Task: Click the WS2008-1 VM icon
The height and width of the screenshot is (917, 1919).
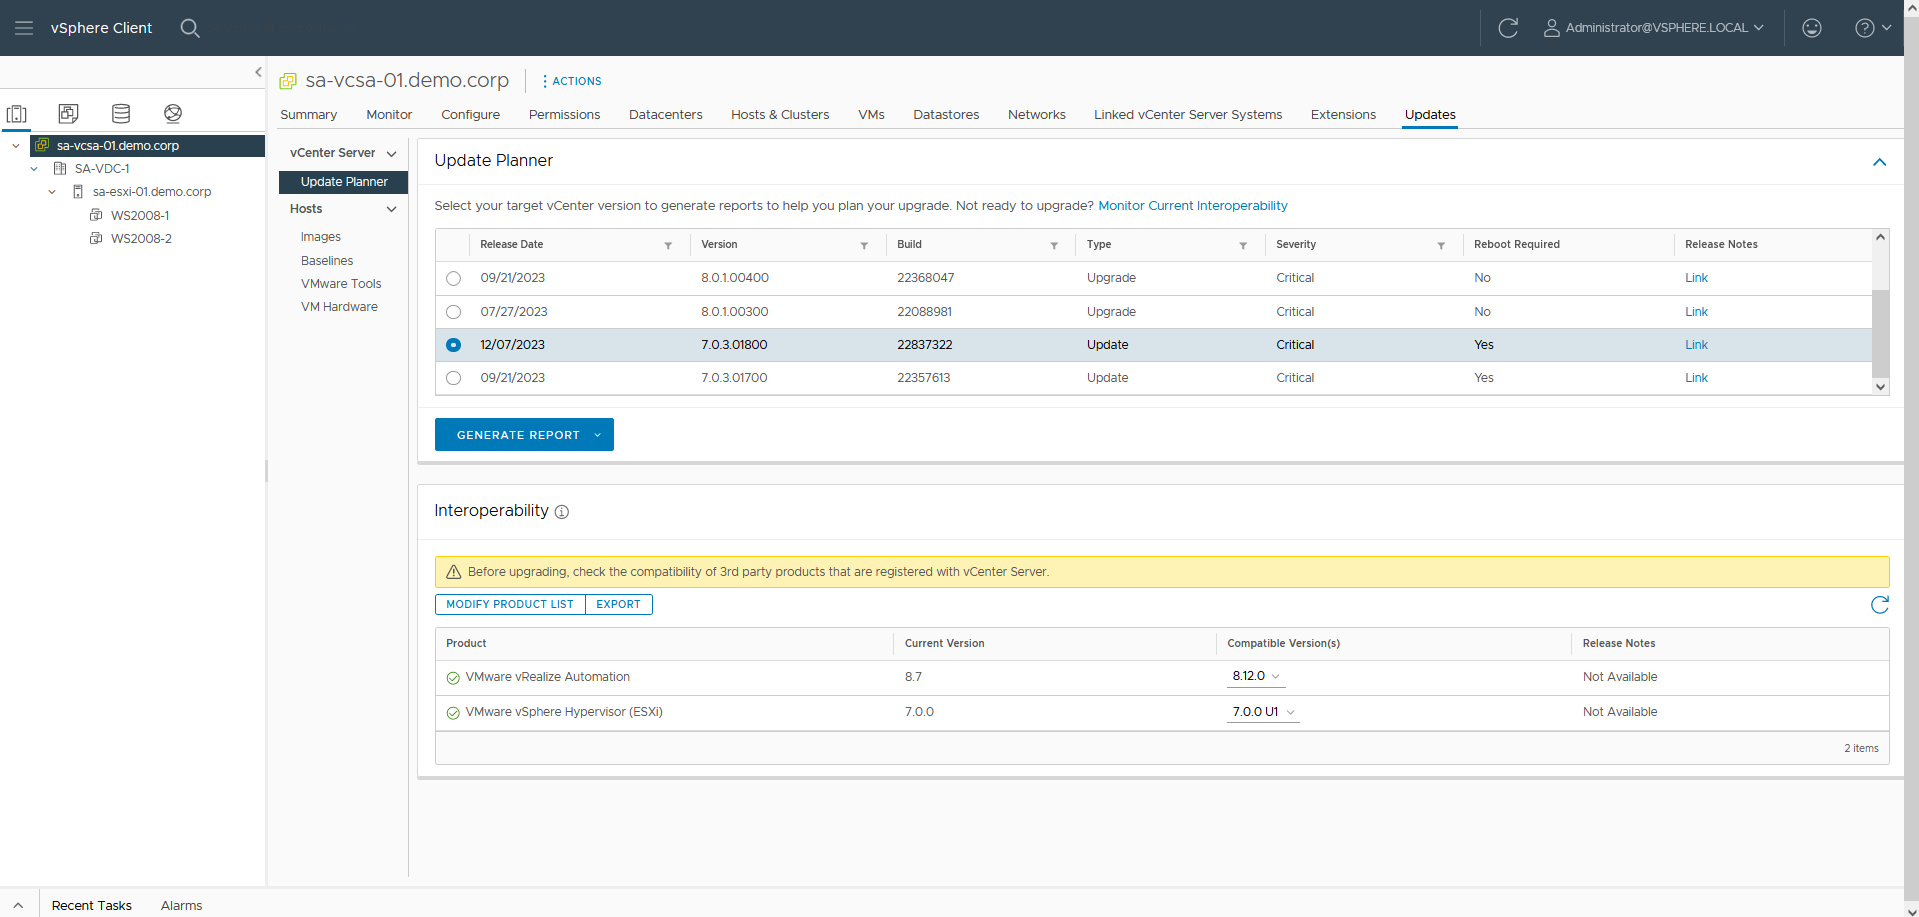Action: (x=96, y=215)
